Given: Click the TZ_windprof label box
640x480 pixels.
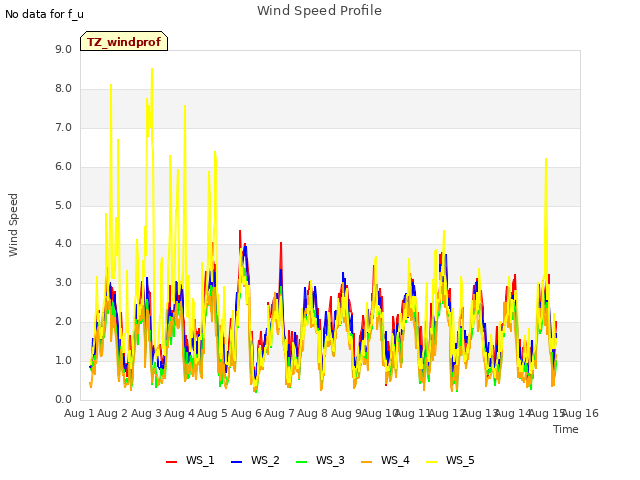Looking at the screenshot, I should coord(124,41).
